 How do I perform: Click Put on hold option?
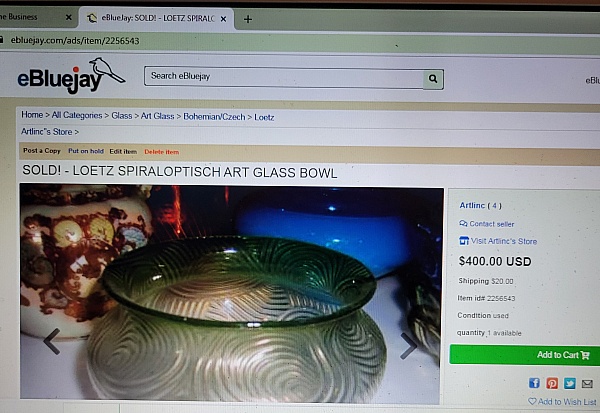tap(86, 151)
